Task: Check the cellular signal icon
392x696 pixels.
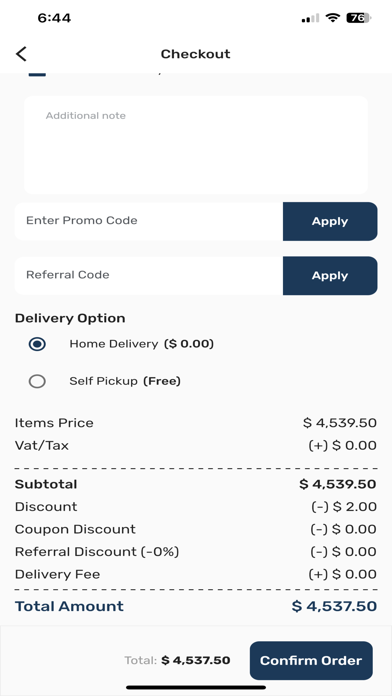Action: 310,18
